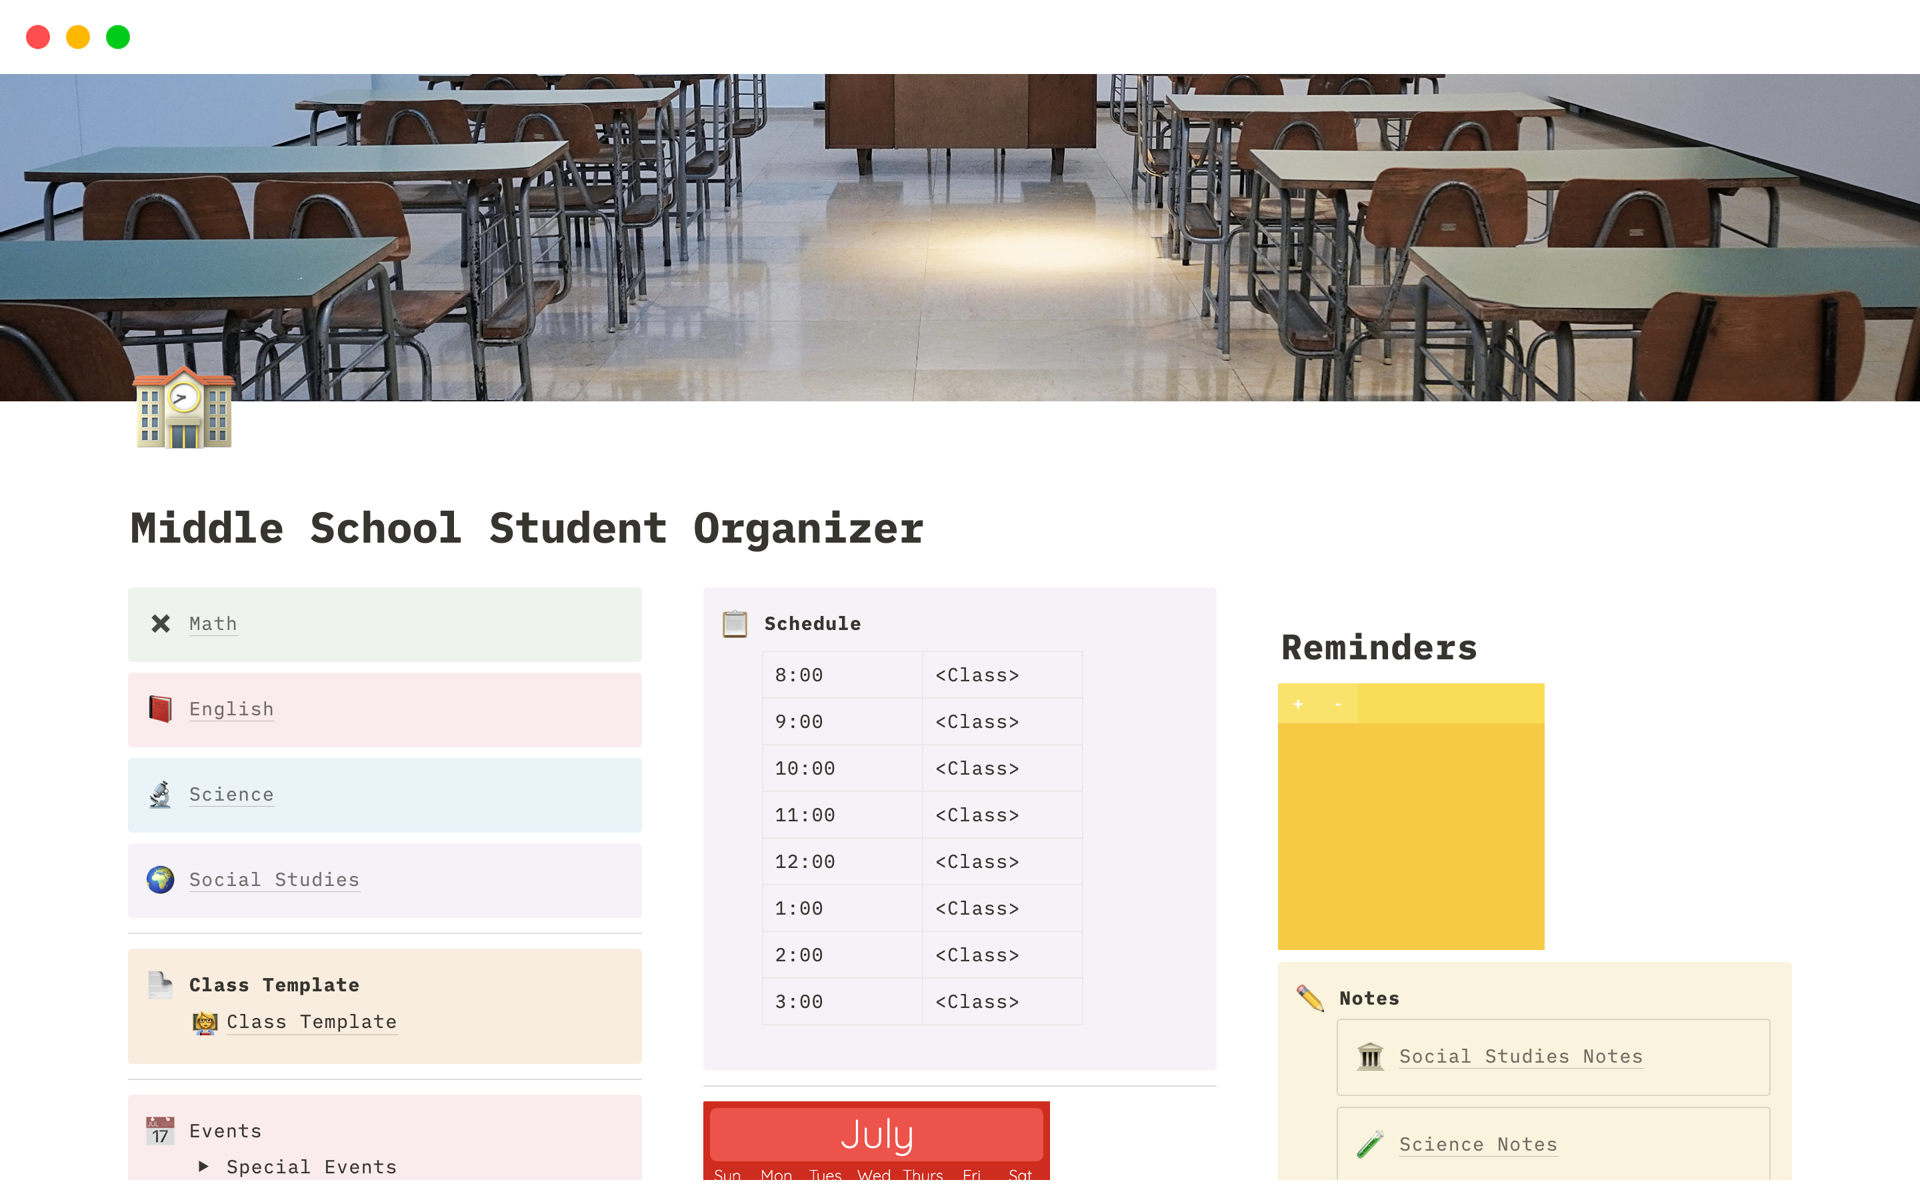
Task: Click the class cell for 8:00
Action: (1001, 676)
